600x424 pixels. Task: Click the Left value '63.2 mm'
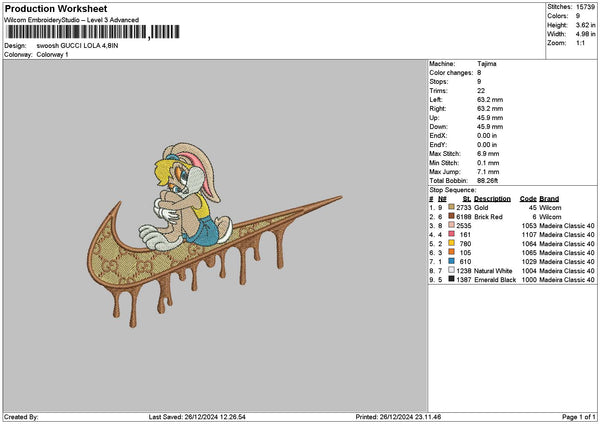click(x=490, y=100)
